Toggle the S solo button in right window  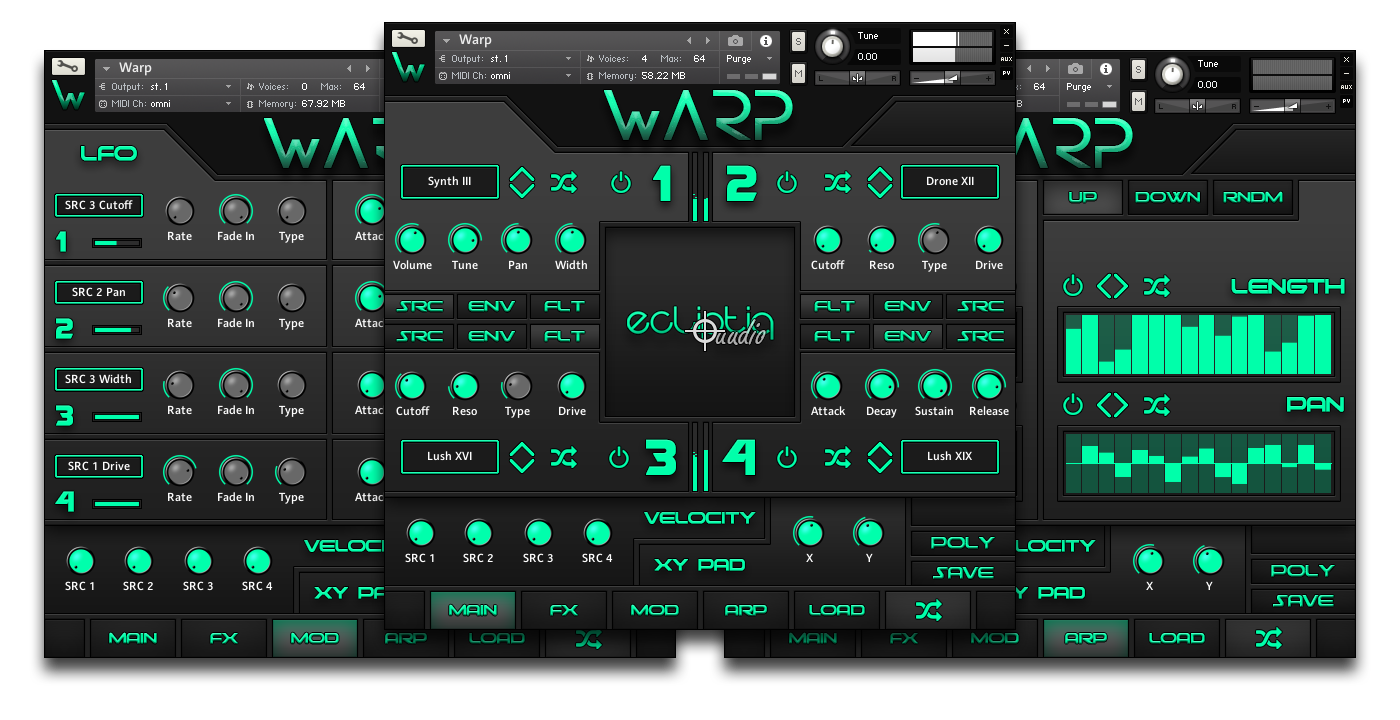[x=1138, y=69]
